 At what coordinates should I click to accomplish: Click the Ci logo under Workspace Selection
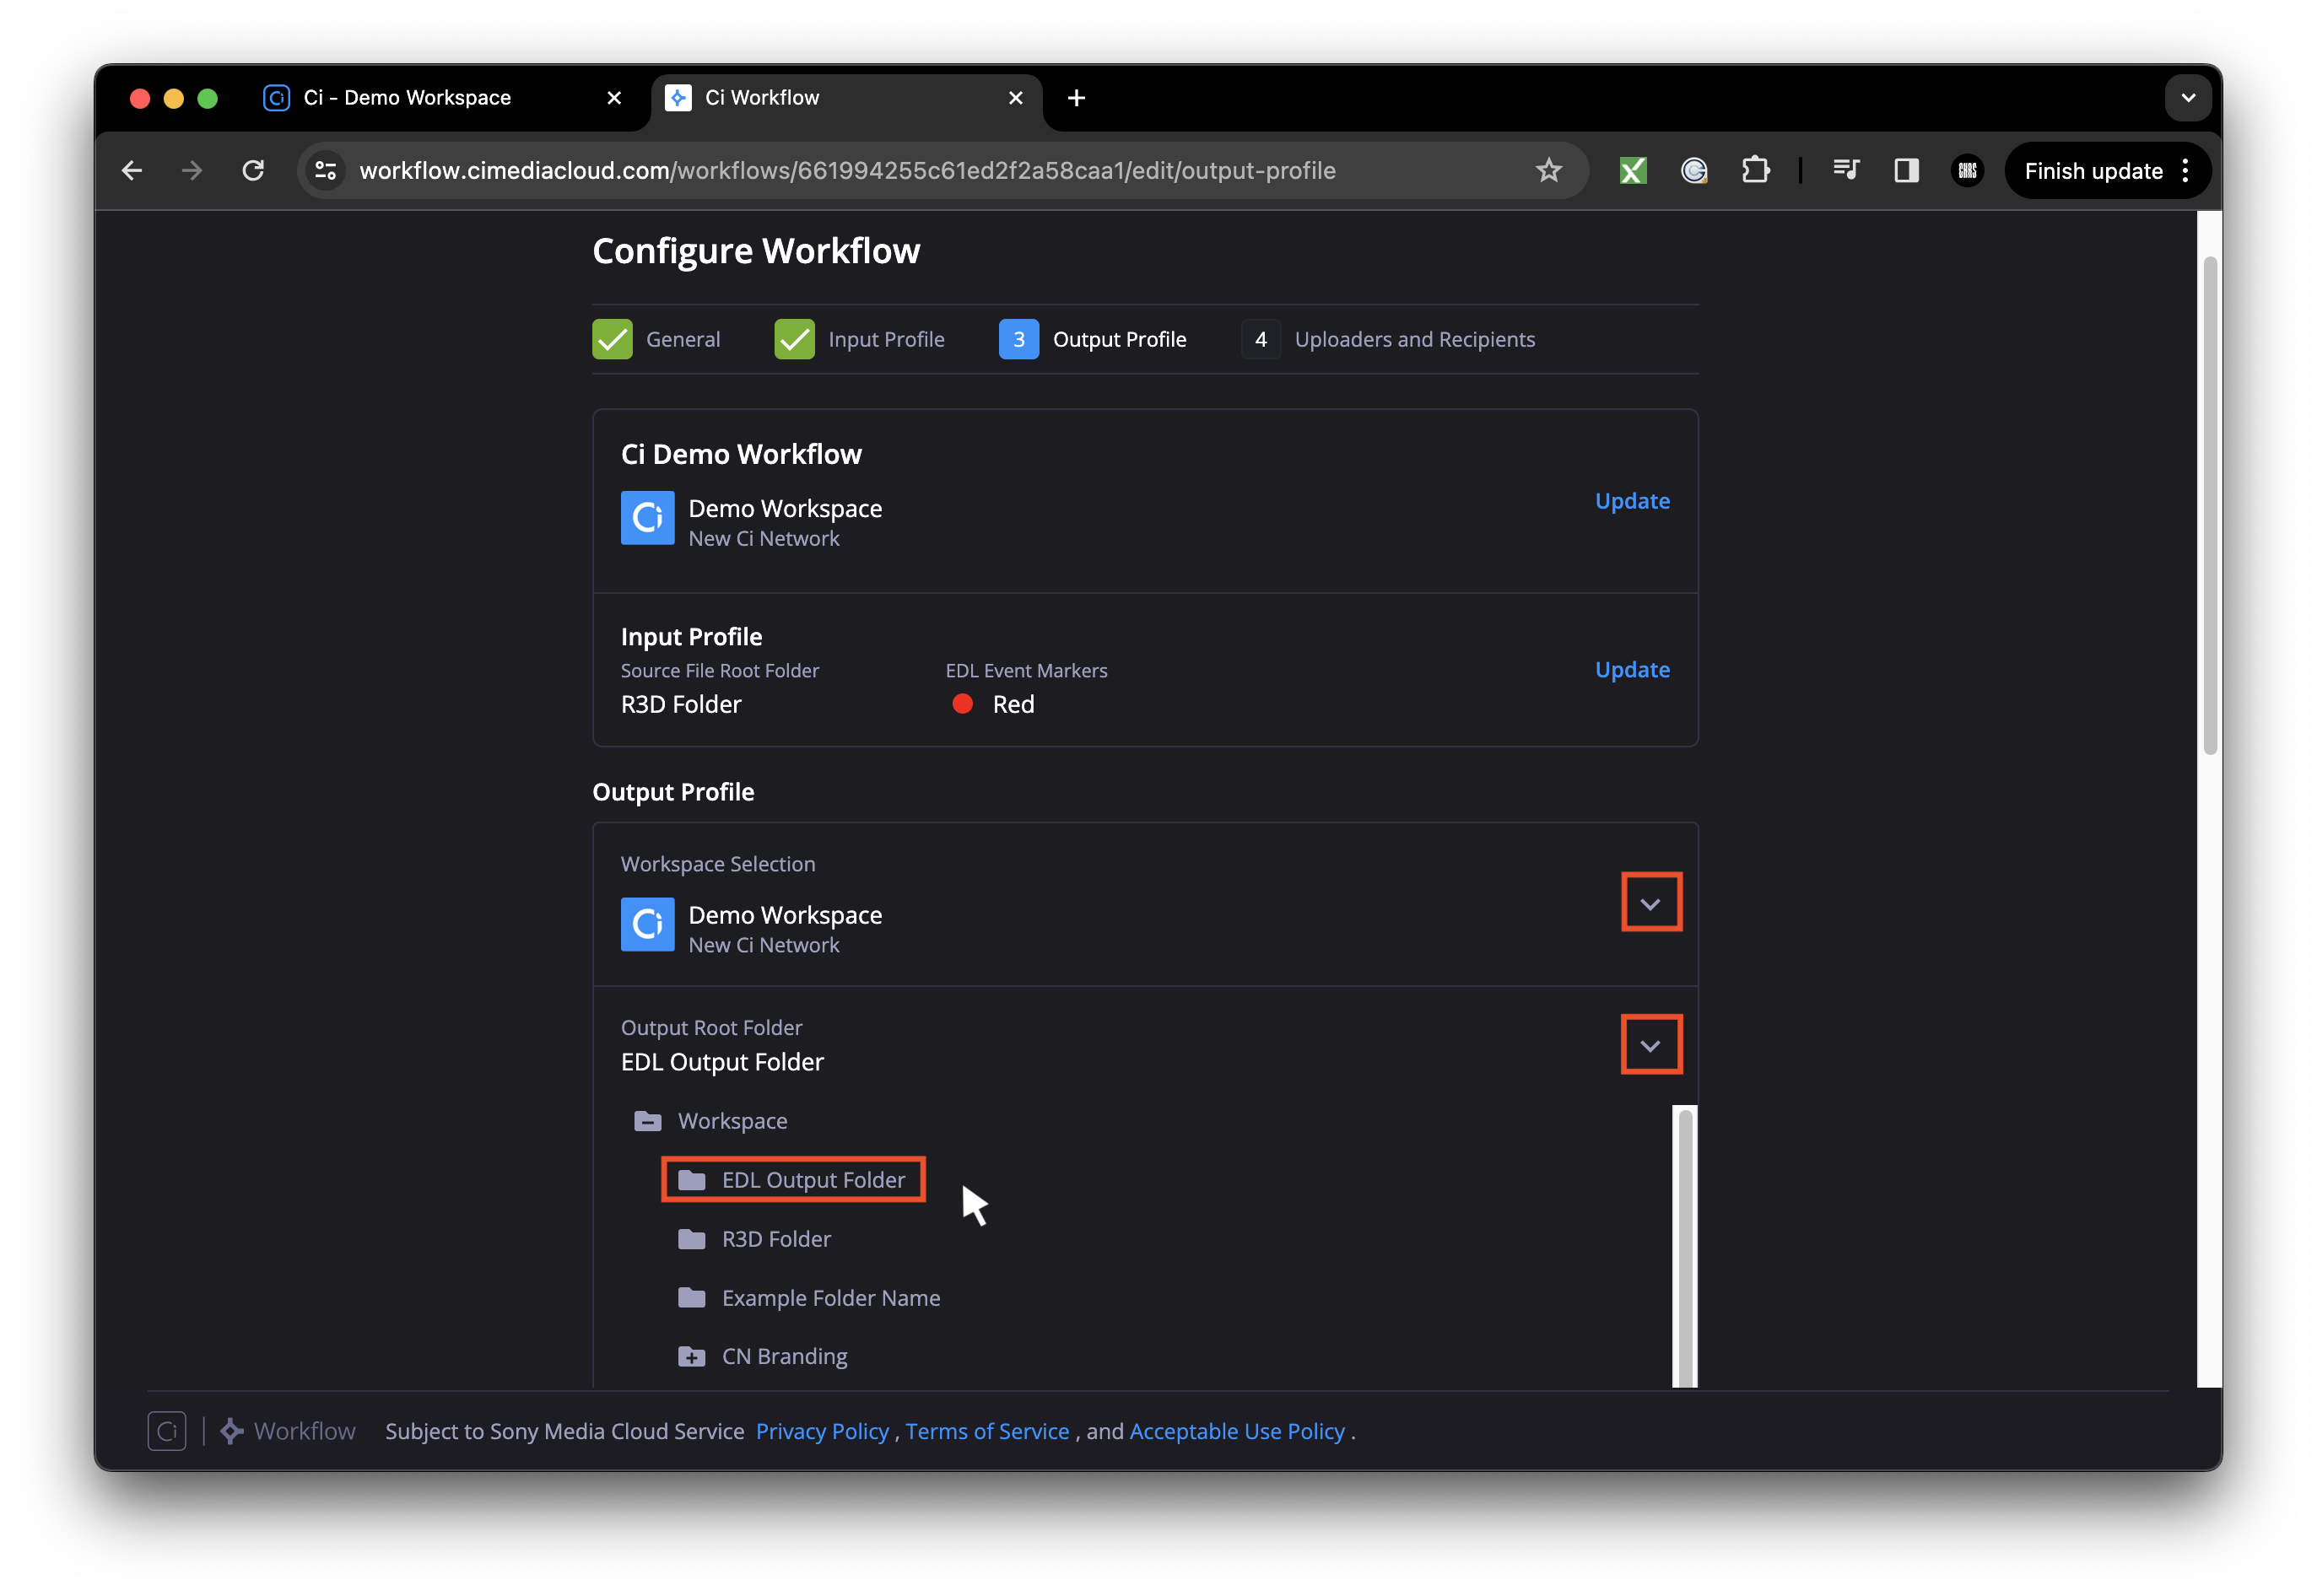point(647,924)
